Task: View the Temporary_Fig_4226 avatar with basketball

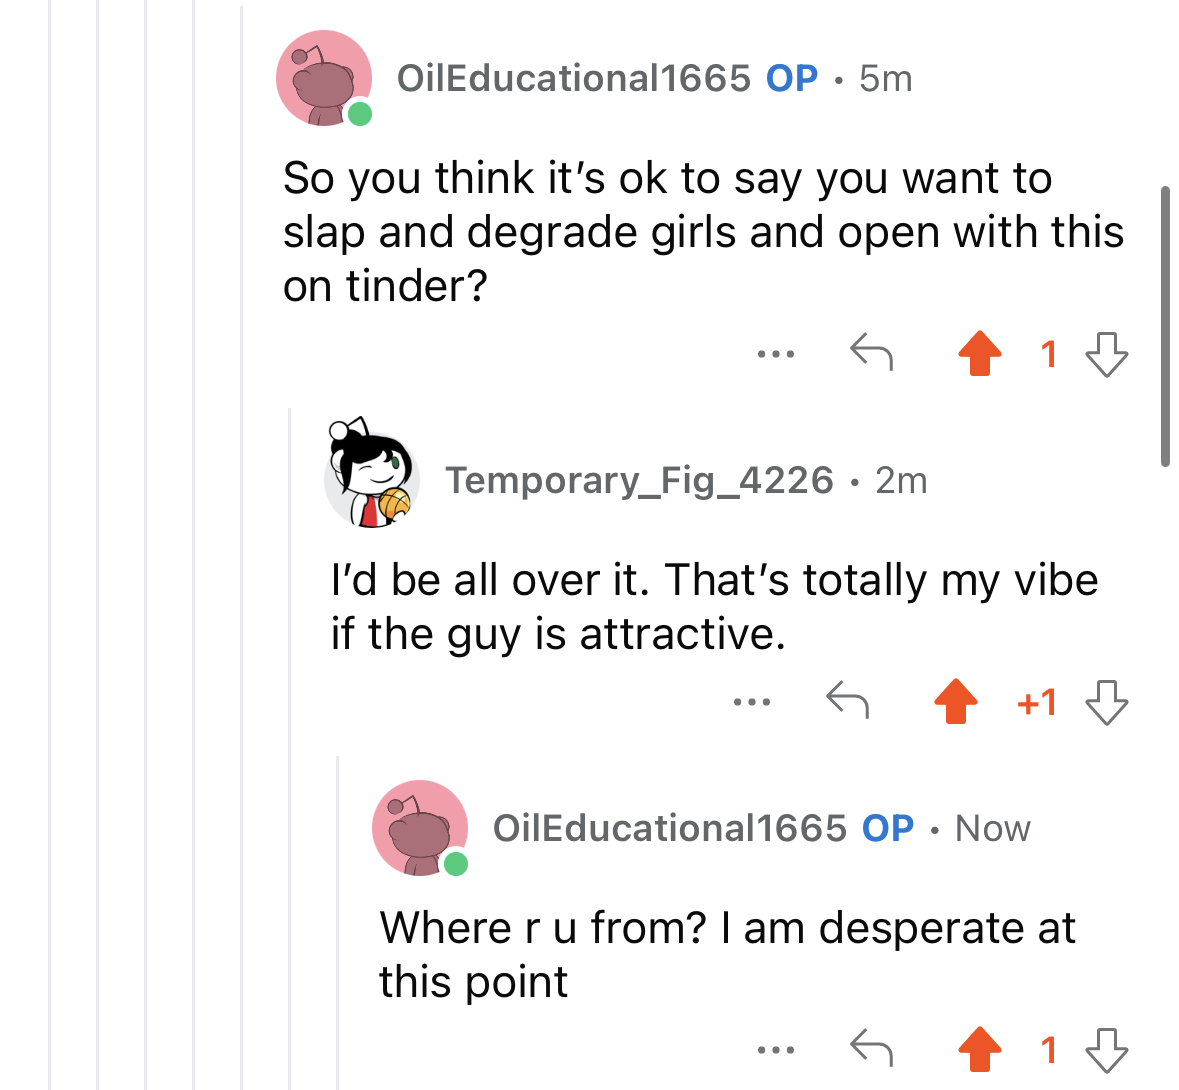Action: coord(371,474)
